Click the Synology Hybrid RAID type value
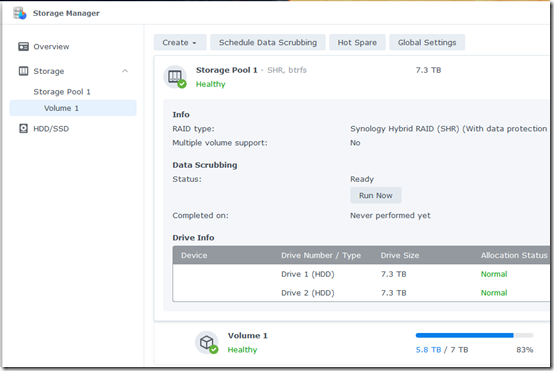The height and width of the screenshot is (371, 554). point(448,129)
